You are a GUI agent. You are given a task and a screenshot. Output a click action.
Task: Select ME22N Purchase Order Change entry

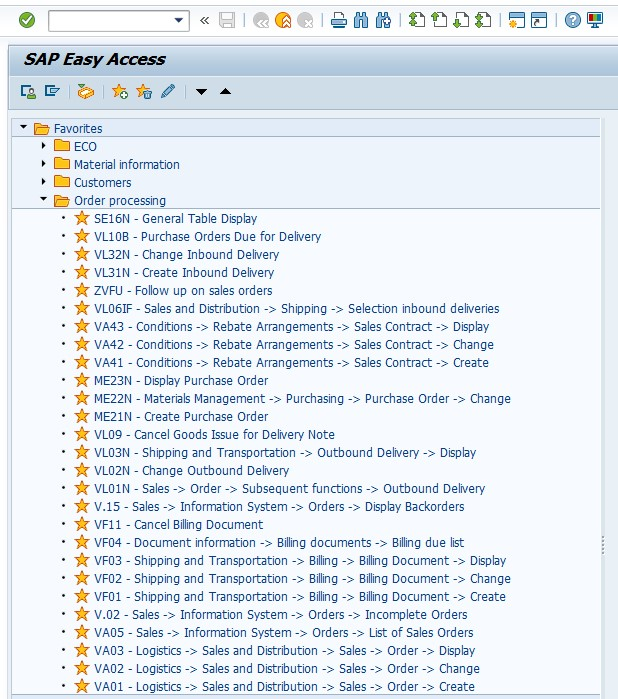(x=302, y=399)
